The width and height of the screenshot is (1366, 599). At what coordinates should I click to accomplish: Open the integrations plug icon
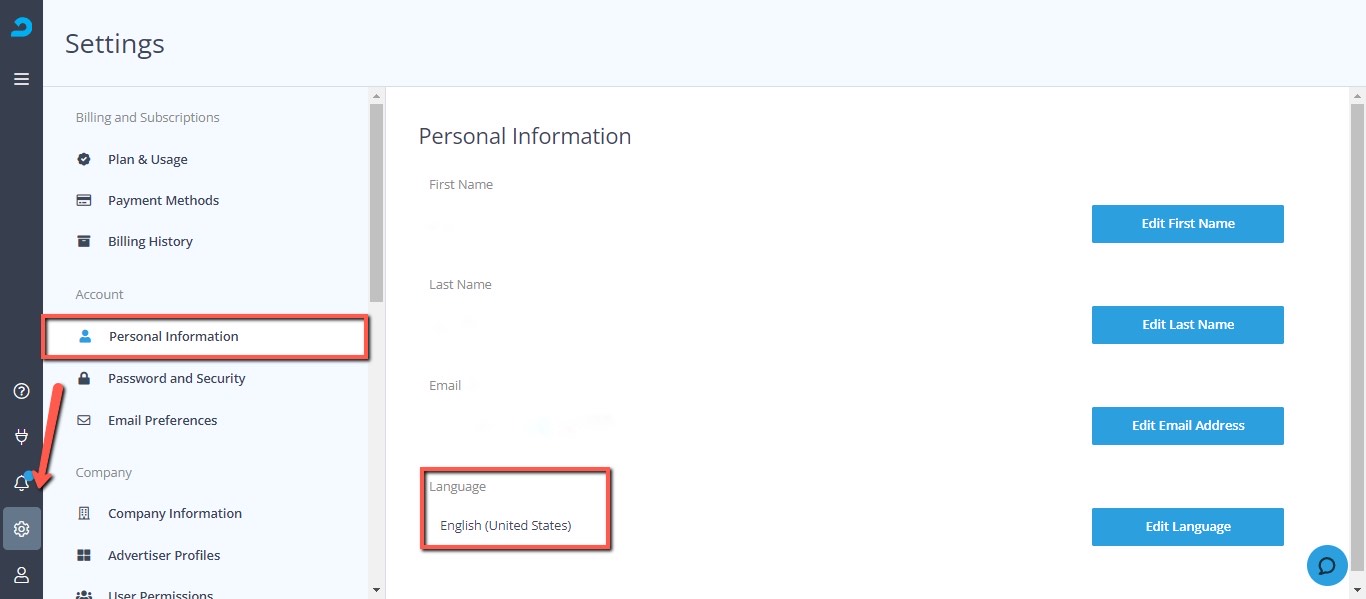click(21, 437)
